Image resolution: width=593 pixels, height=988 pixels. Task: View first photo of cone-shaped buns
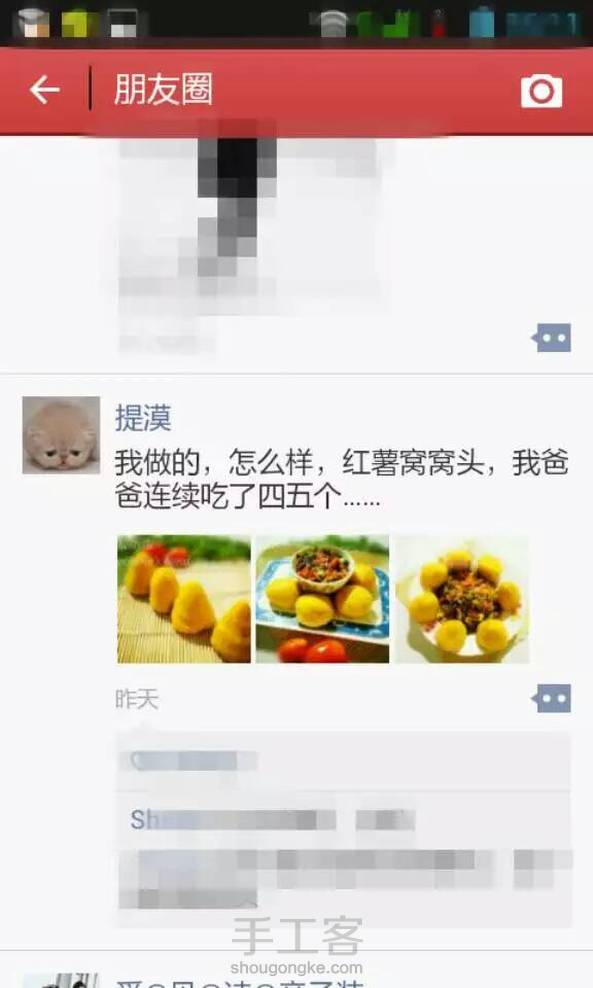click(184, 599)
